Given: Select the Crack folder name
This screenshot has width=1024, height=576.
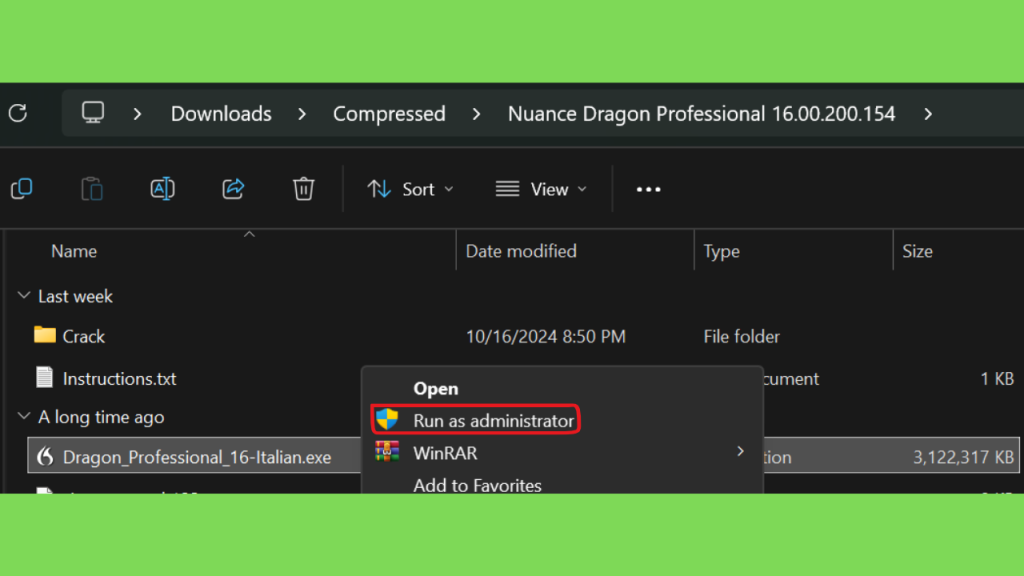Looking at the screenshot, I should point(84,336).
